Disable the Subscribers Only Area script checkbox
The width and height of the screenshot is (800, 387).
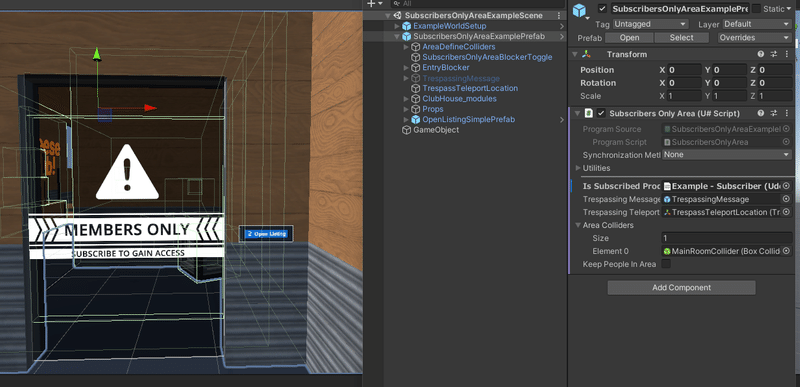(601, 113)
